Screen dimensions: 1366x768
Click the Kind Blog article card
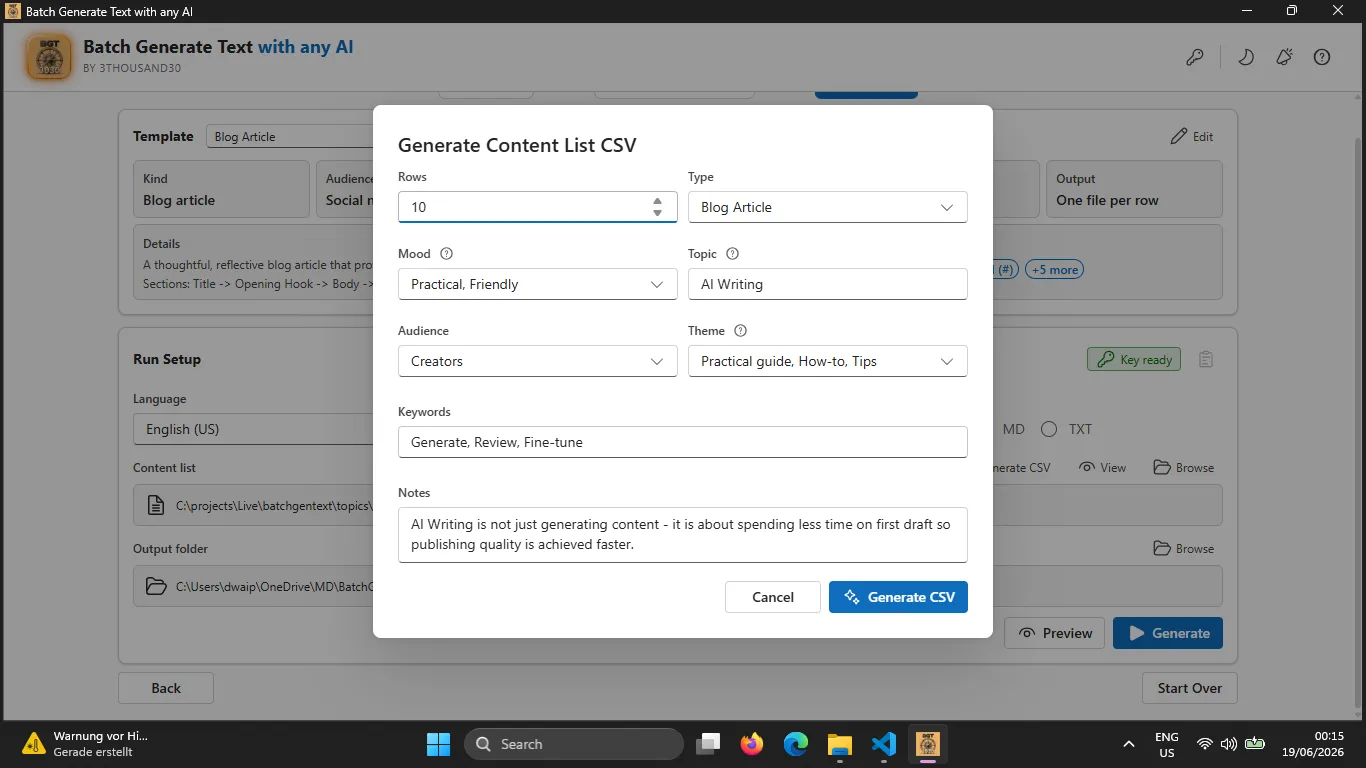(221, 189)
